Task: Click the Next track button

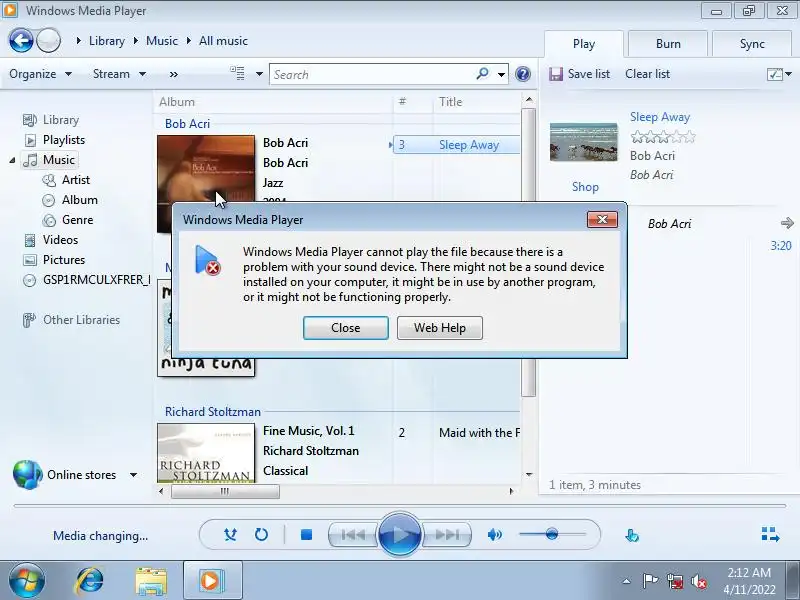Action: tap(446, 535)
